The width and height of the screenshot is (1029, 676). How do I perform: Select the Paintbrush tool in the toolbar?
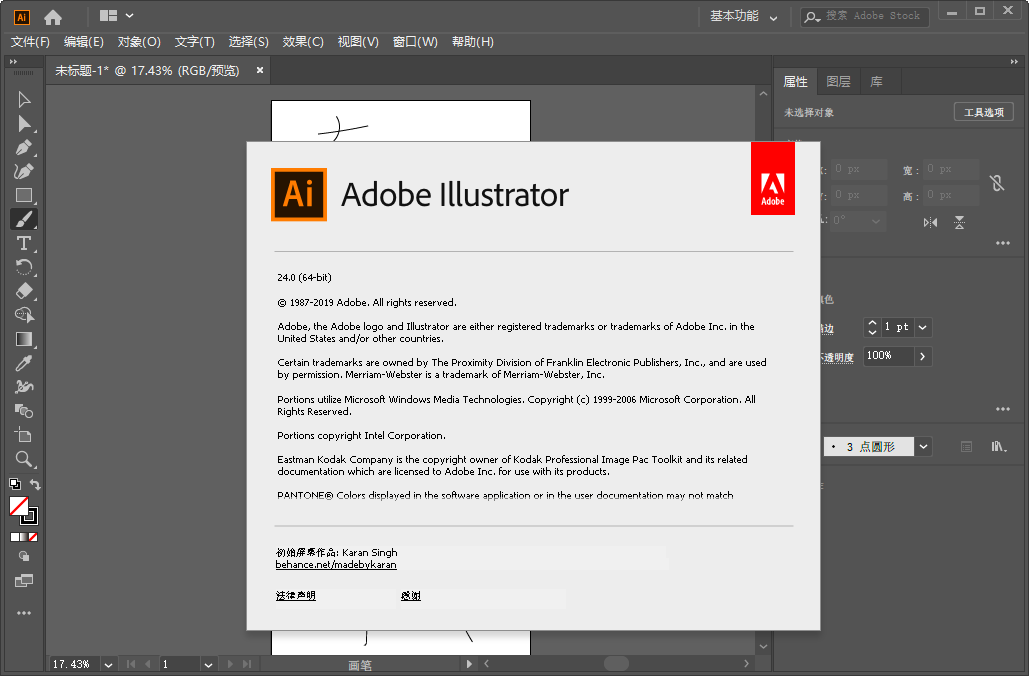(24, 220)
